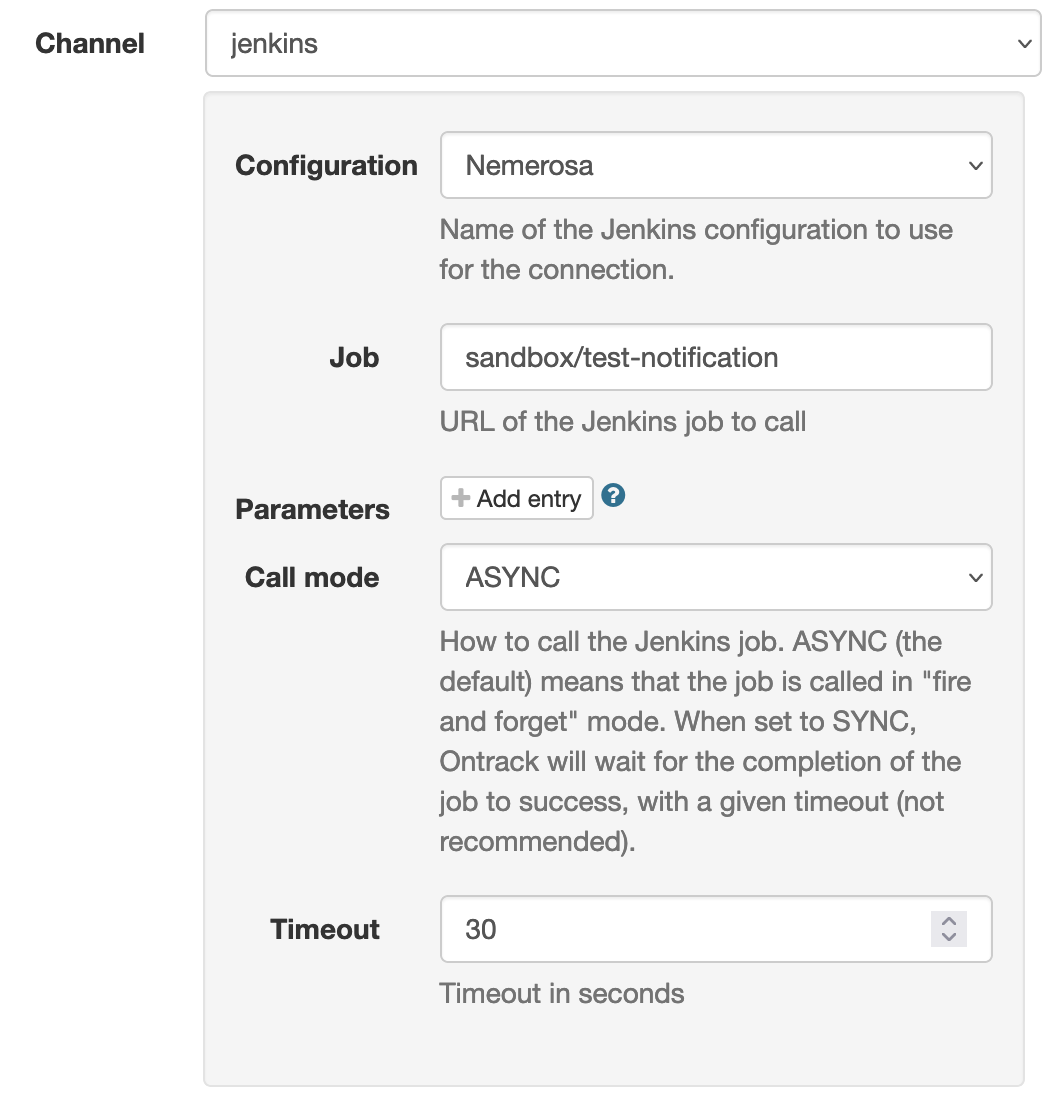Click the Call mode label
Image resolution: width=1048 pixels, height=1114 pixels.
312,577
